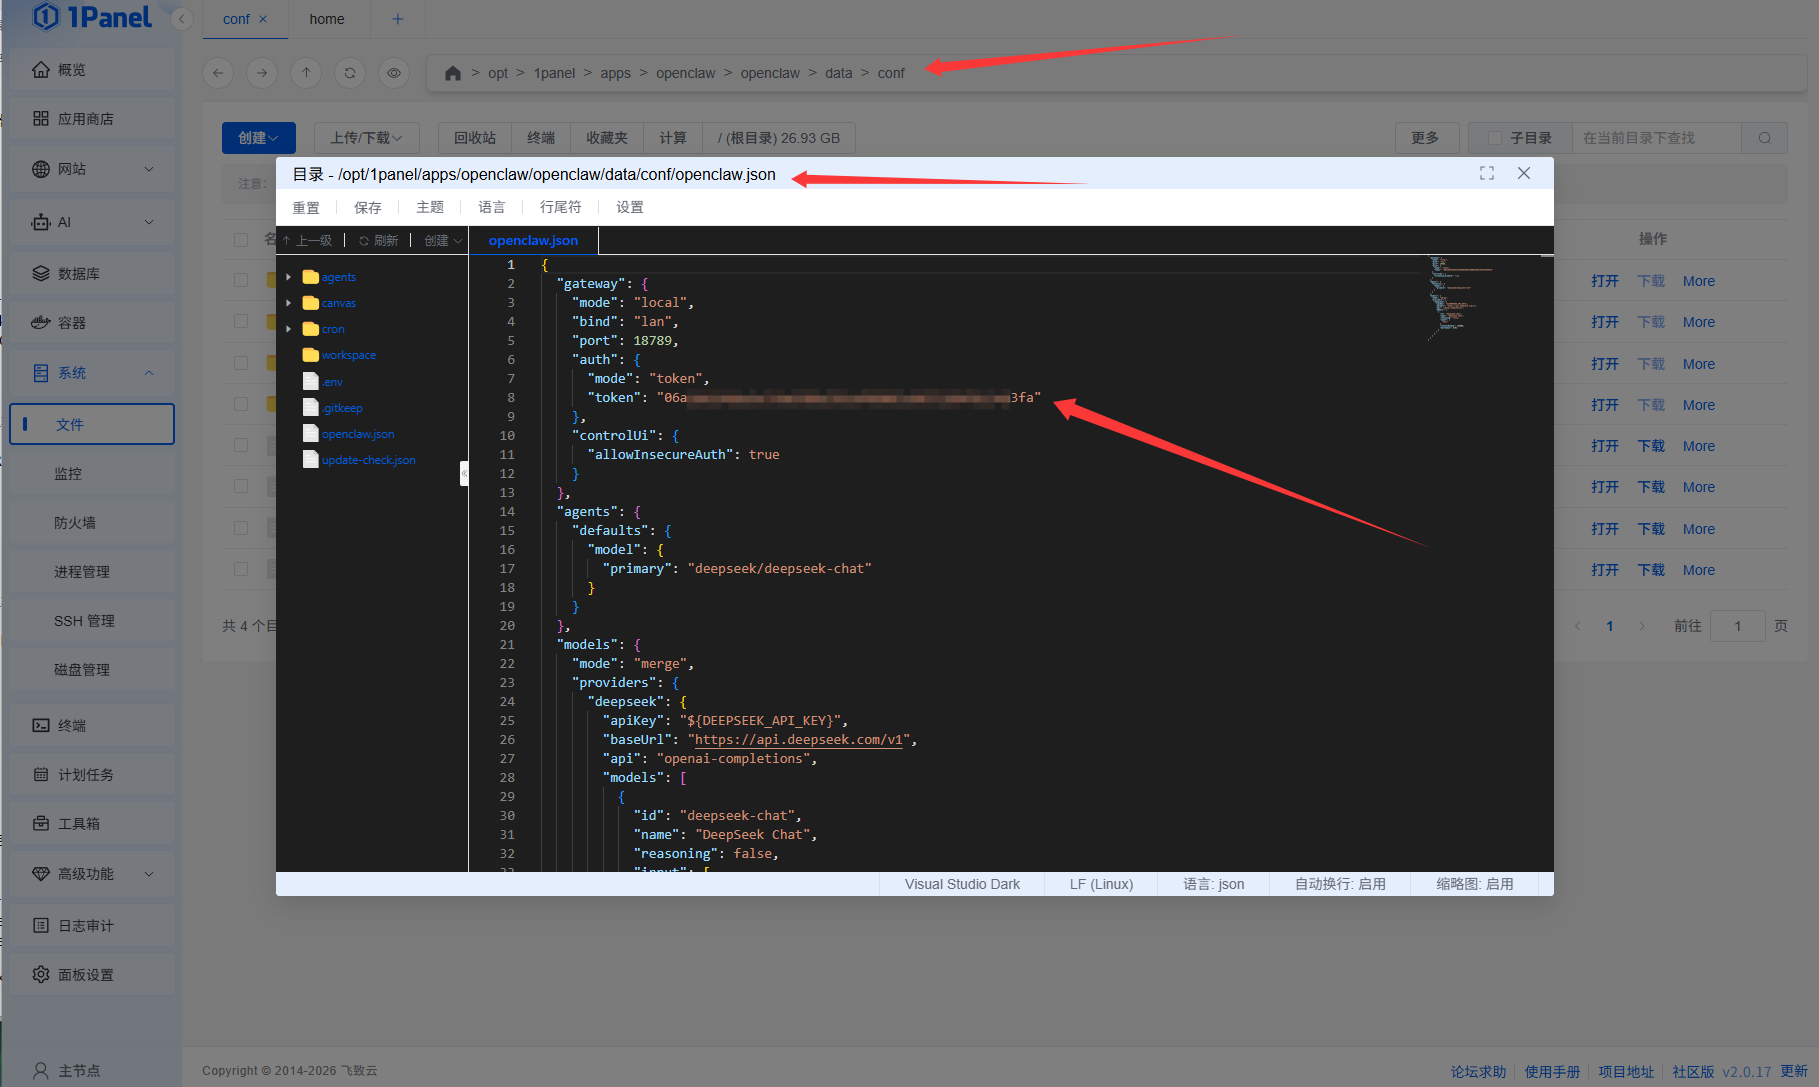Go to parent directory with up arrow
Viewport: 1819px width, 1087px height.
coord(306,73)
